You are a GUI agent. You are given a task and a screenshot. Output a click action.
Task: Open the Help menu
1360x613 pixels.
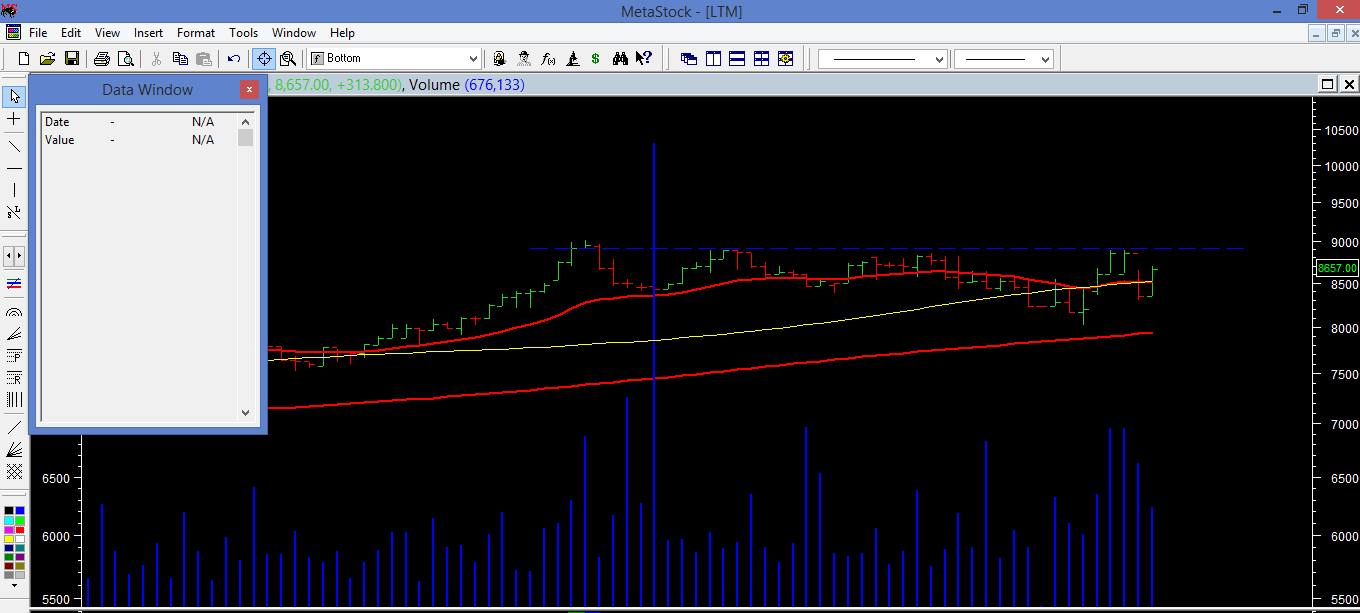[342, 33]
